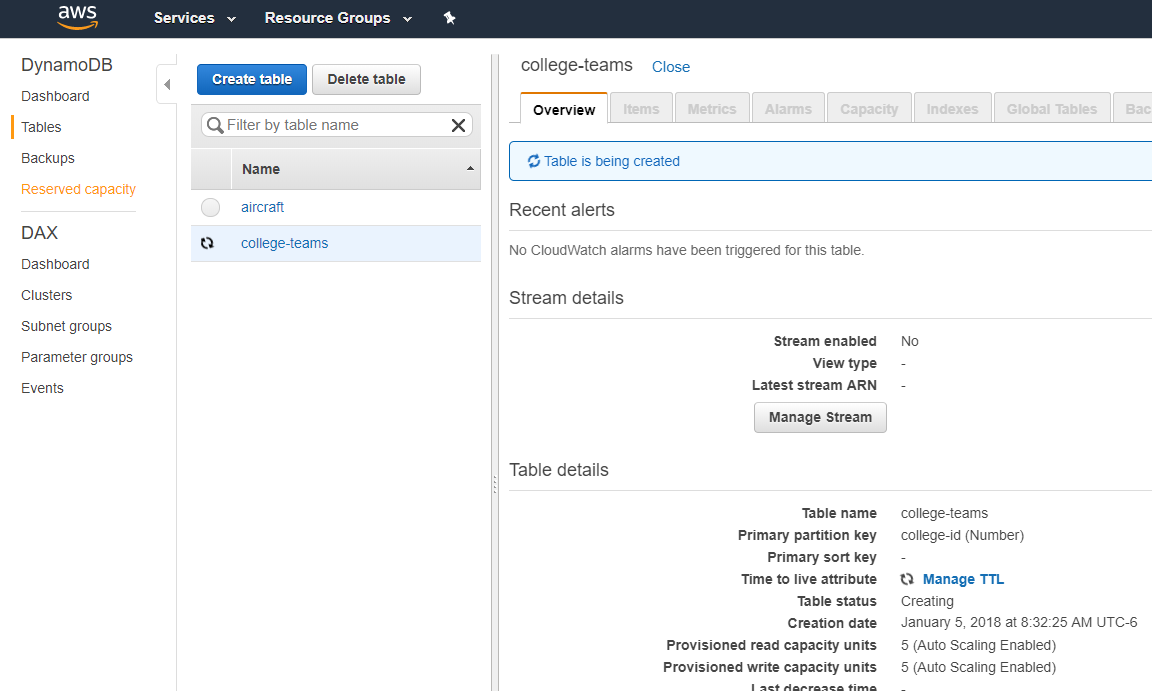
Task: Select Tables in the DynamoDB sidebar
Action: [x=41, y=127]
